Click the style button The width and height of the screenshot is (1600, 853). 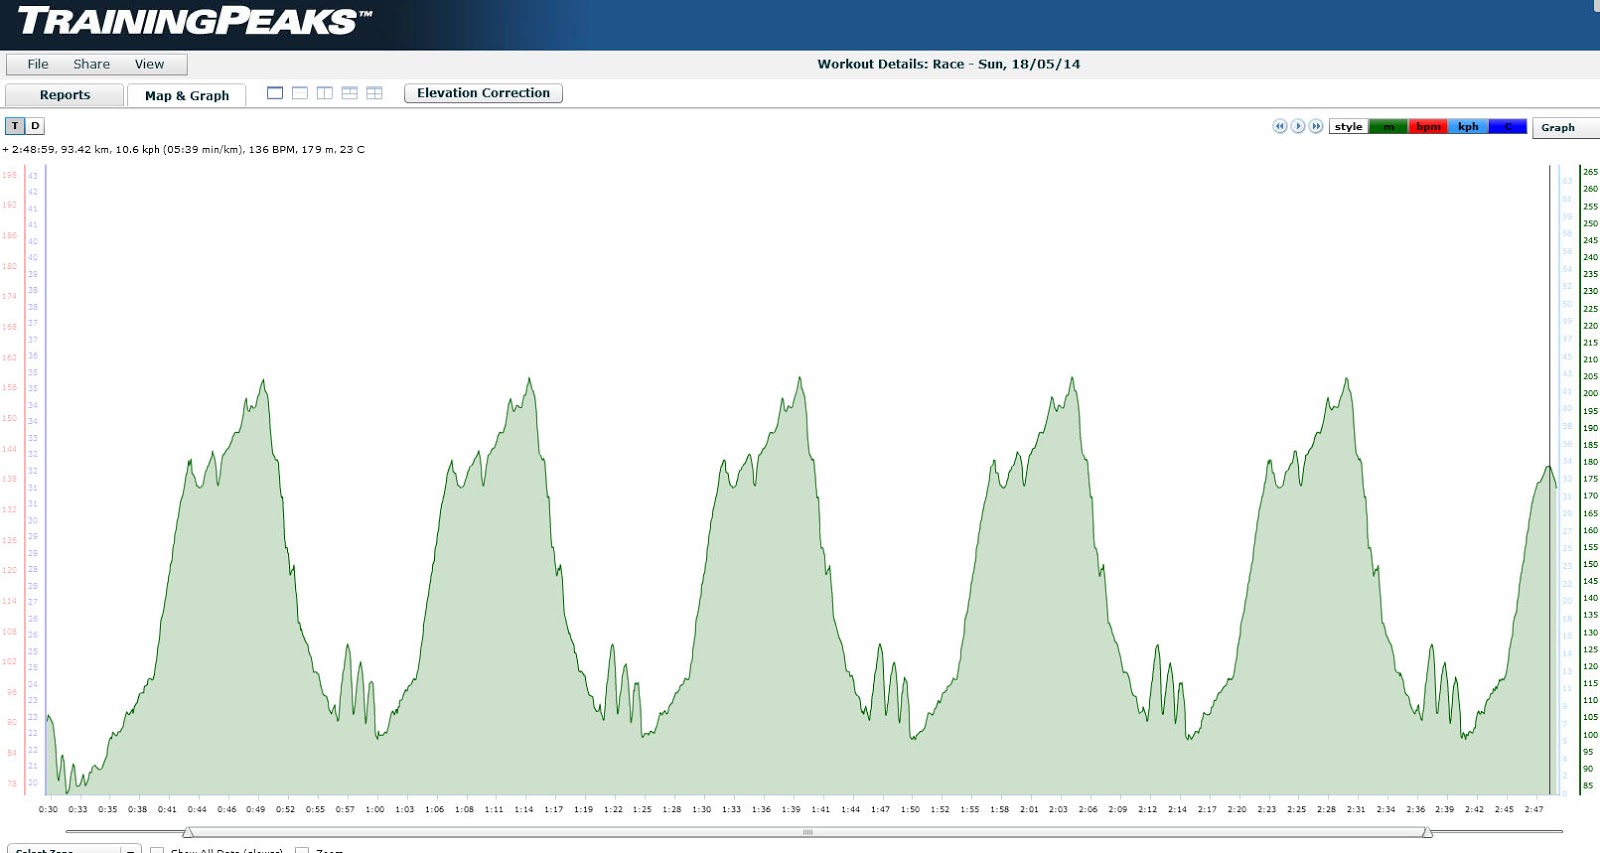[1348, 127]
